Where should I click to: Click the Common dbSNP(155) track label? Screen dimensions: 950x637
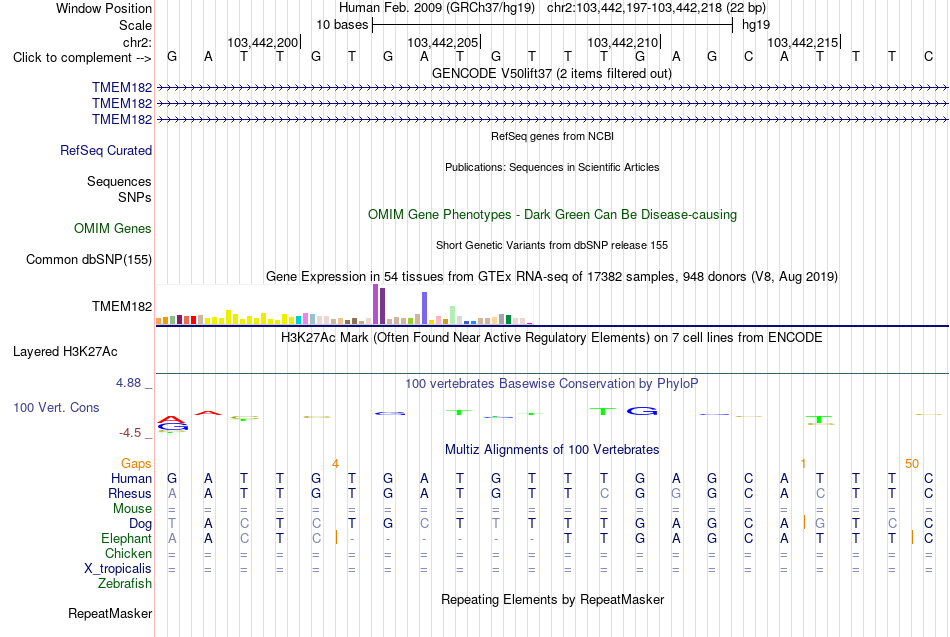pyautogui.click(x=89, y=259)
